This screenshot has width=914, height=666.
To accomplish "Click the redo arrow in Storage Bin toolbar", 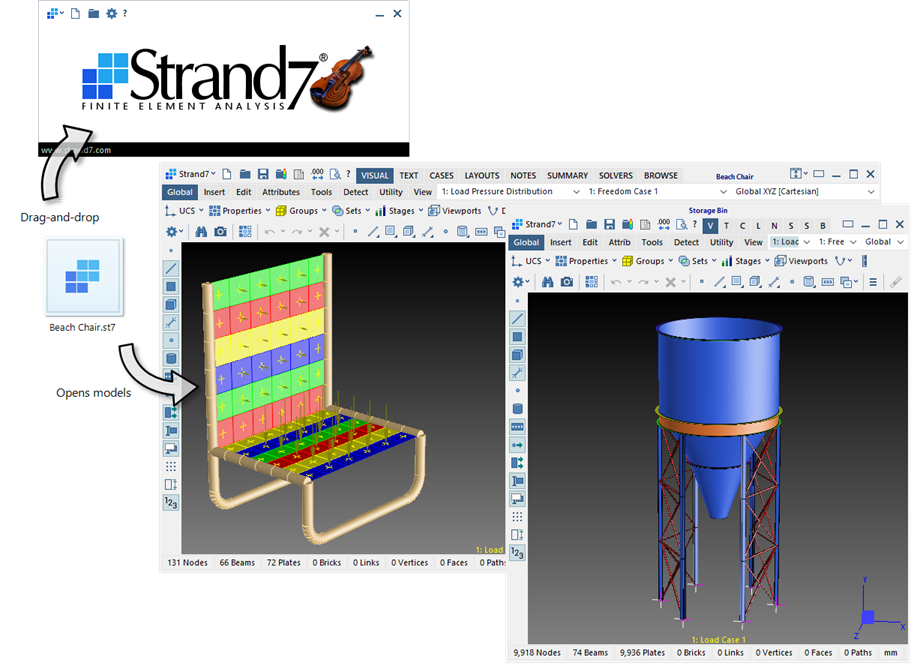I will [x=644, y=282].
